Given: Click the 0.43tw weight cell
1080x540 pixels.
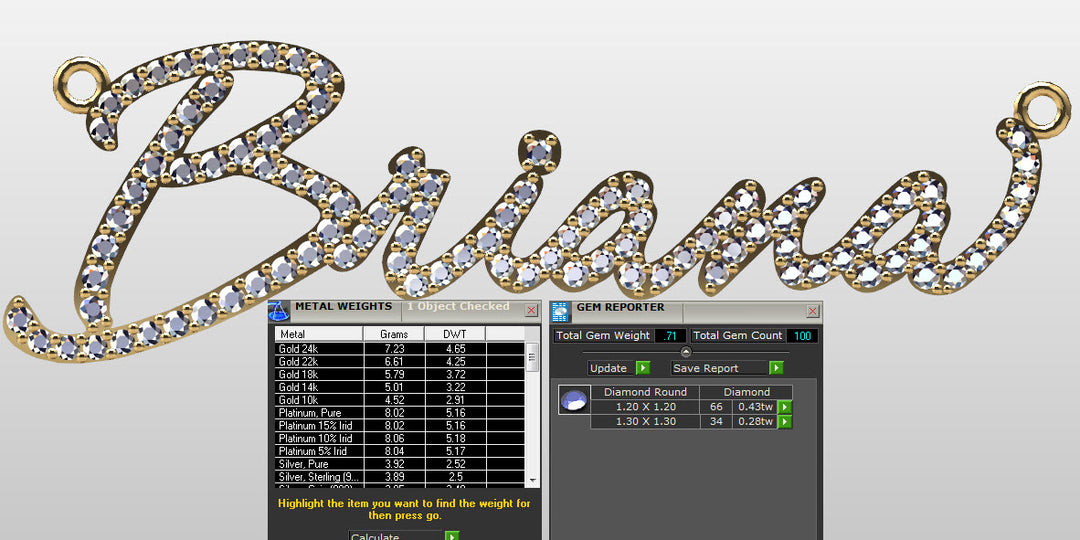Looking at the screenshot, I should 755,406.
